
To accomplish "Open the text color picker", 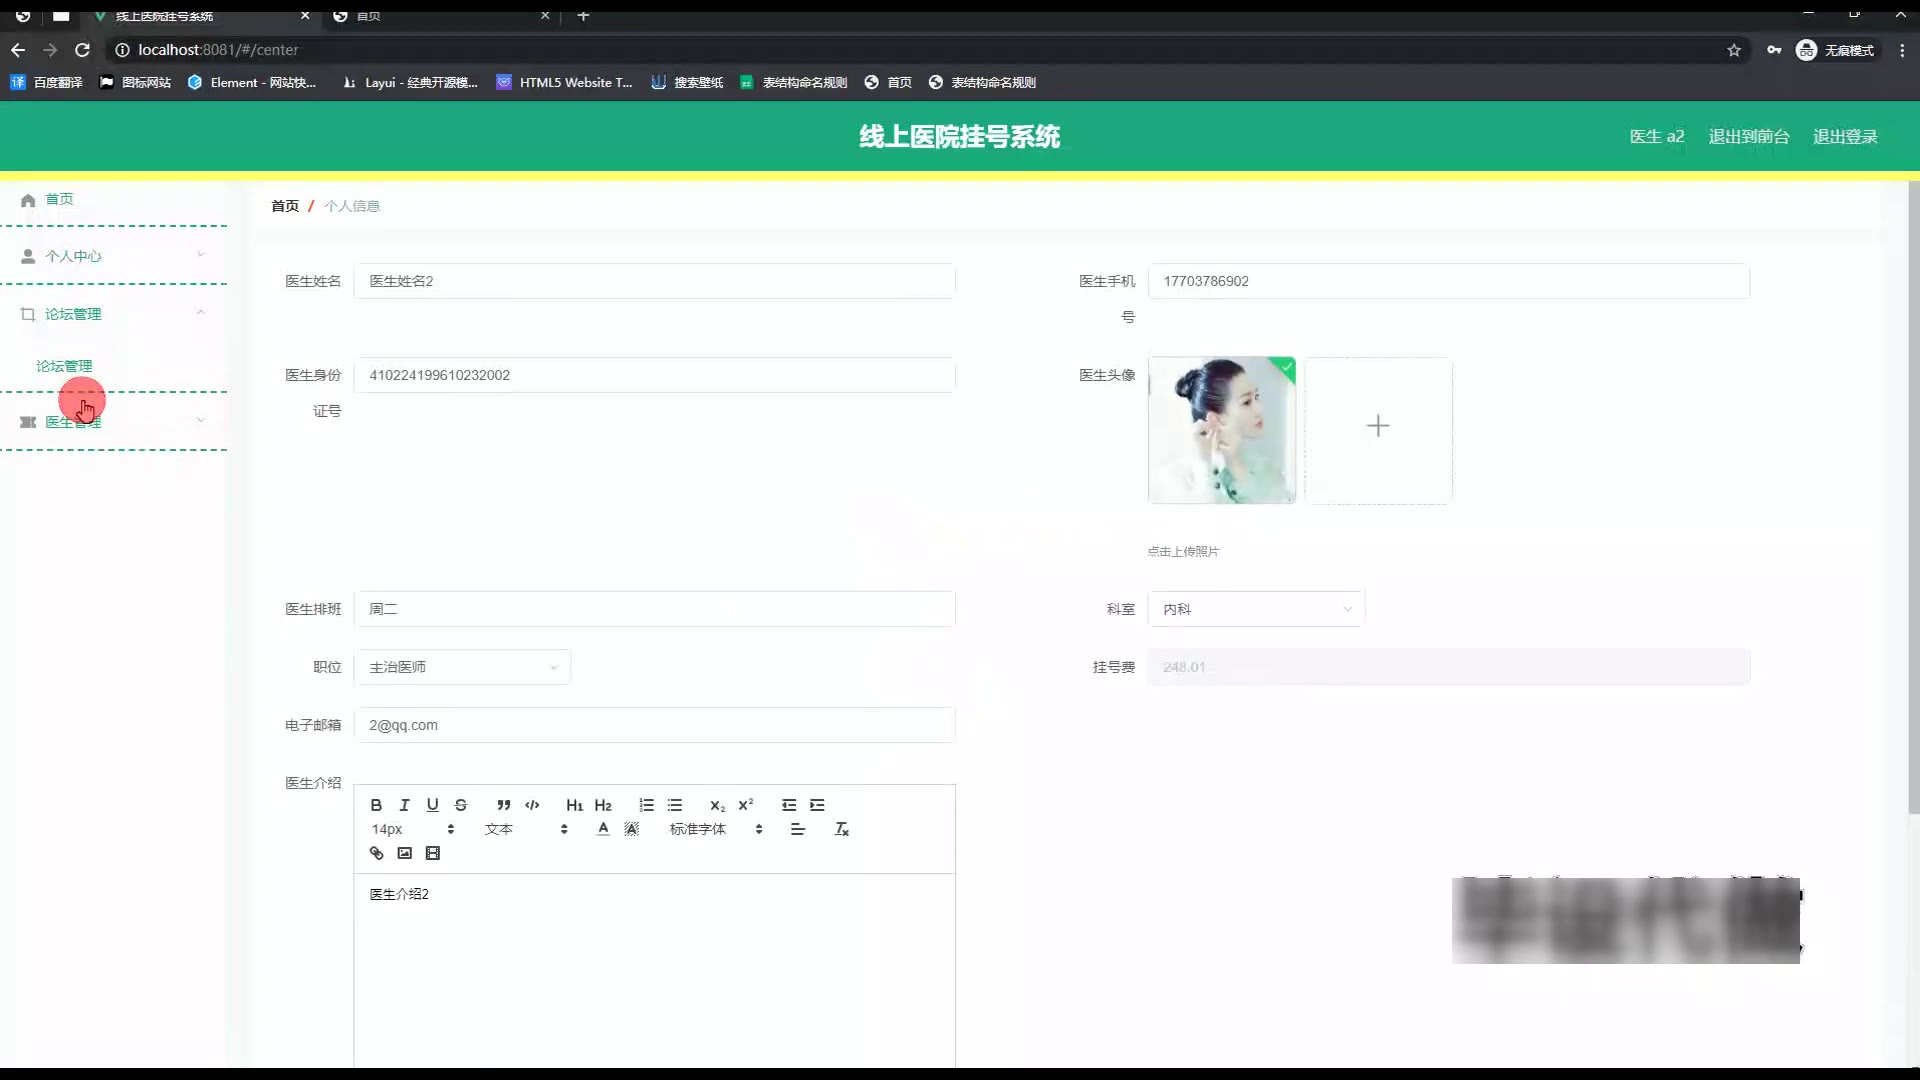I will point(603,829).
